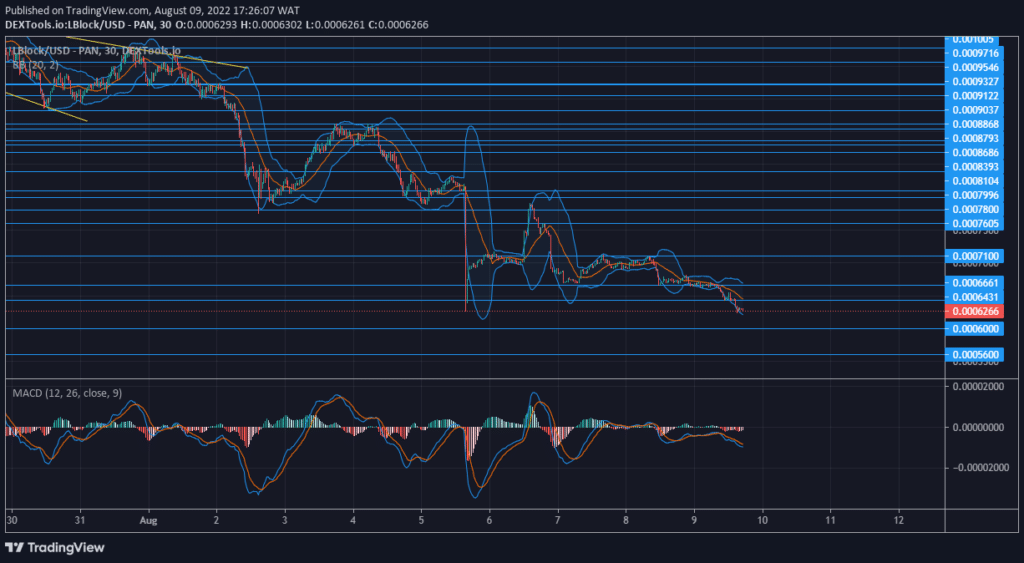This screenshot has height=563, width=1024.
Task: Select the 0.0008104 price level label
Action: coord(975,181)
